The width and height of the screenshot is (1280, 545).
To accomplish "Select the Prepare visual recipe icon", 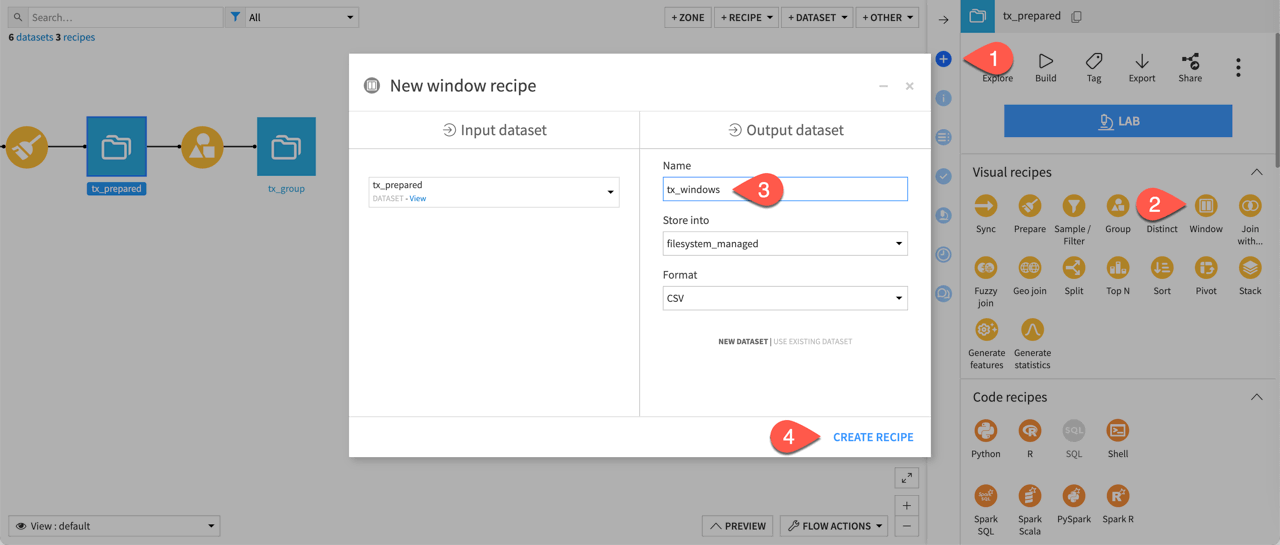I will coord(1030,206).
